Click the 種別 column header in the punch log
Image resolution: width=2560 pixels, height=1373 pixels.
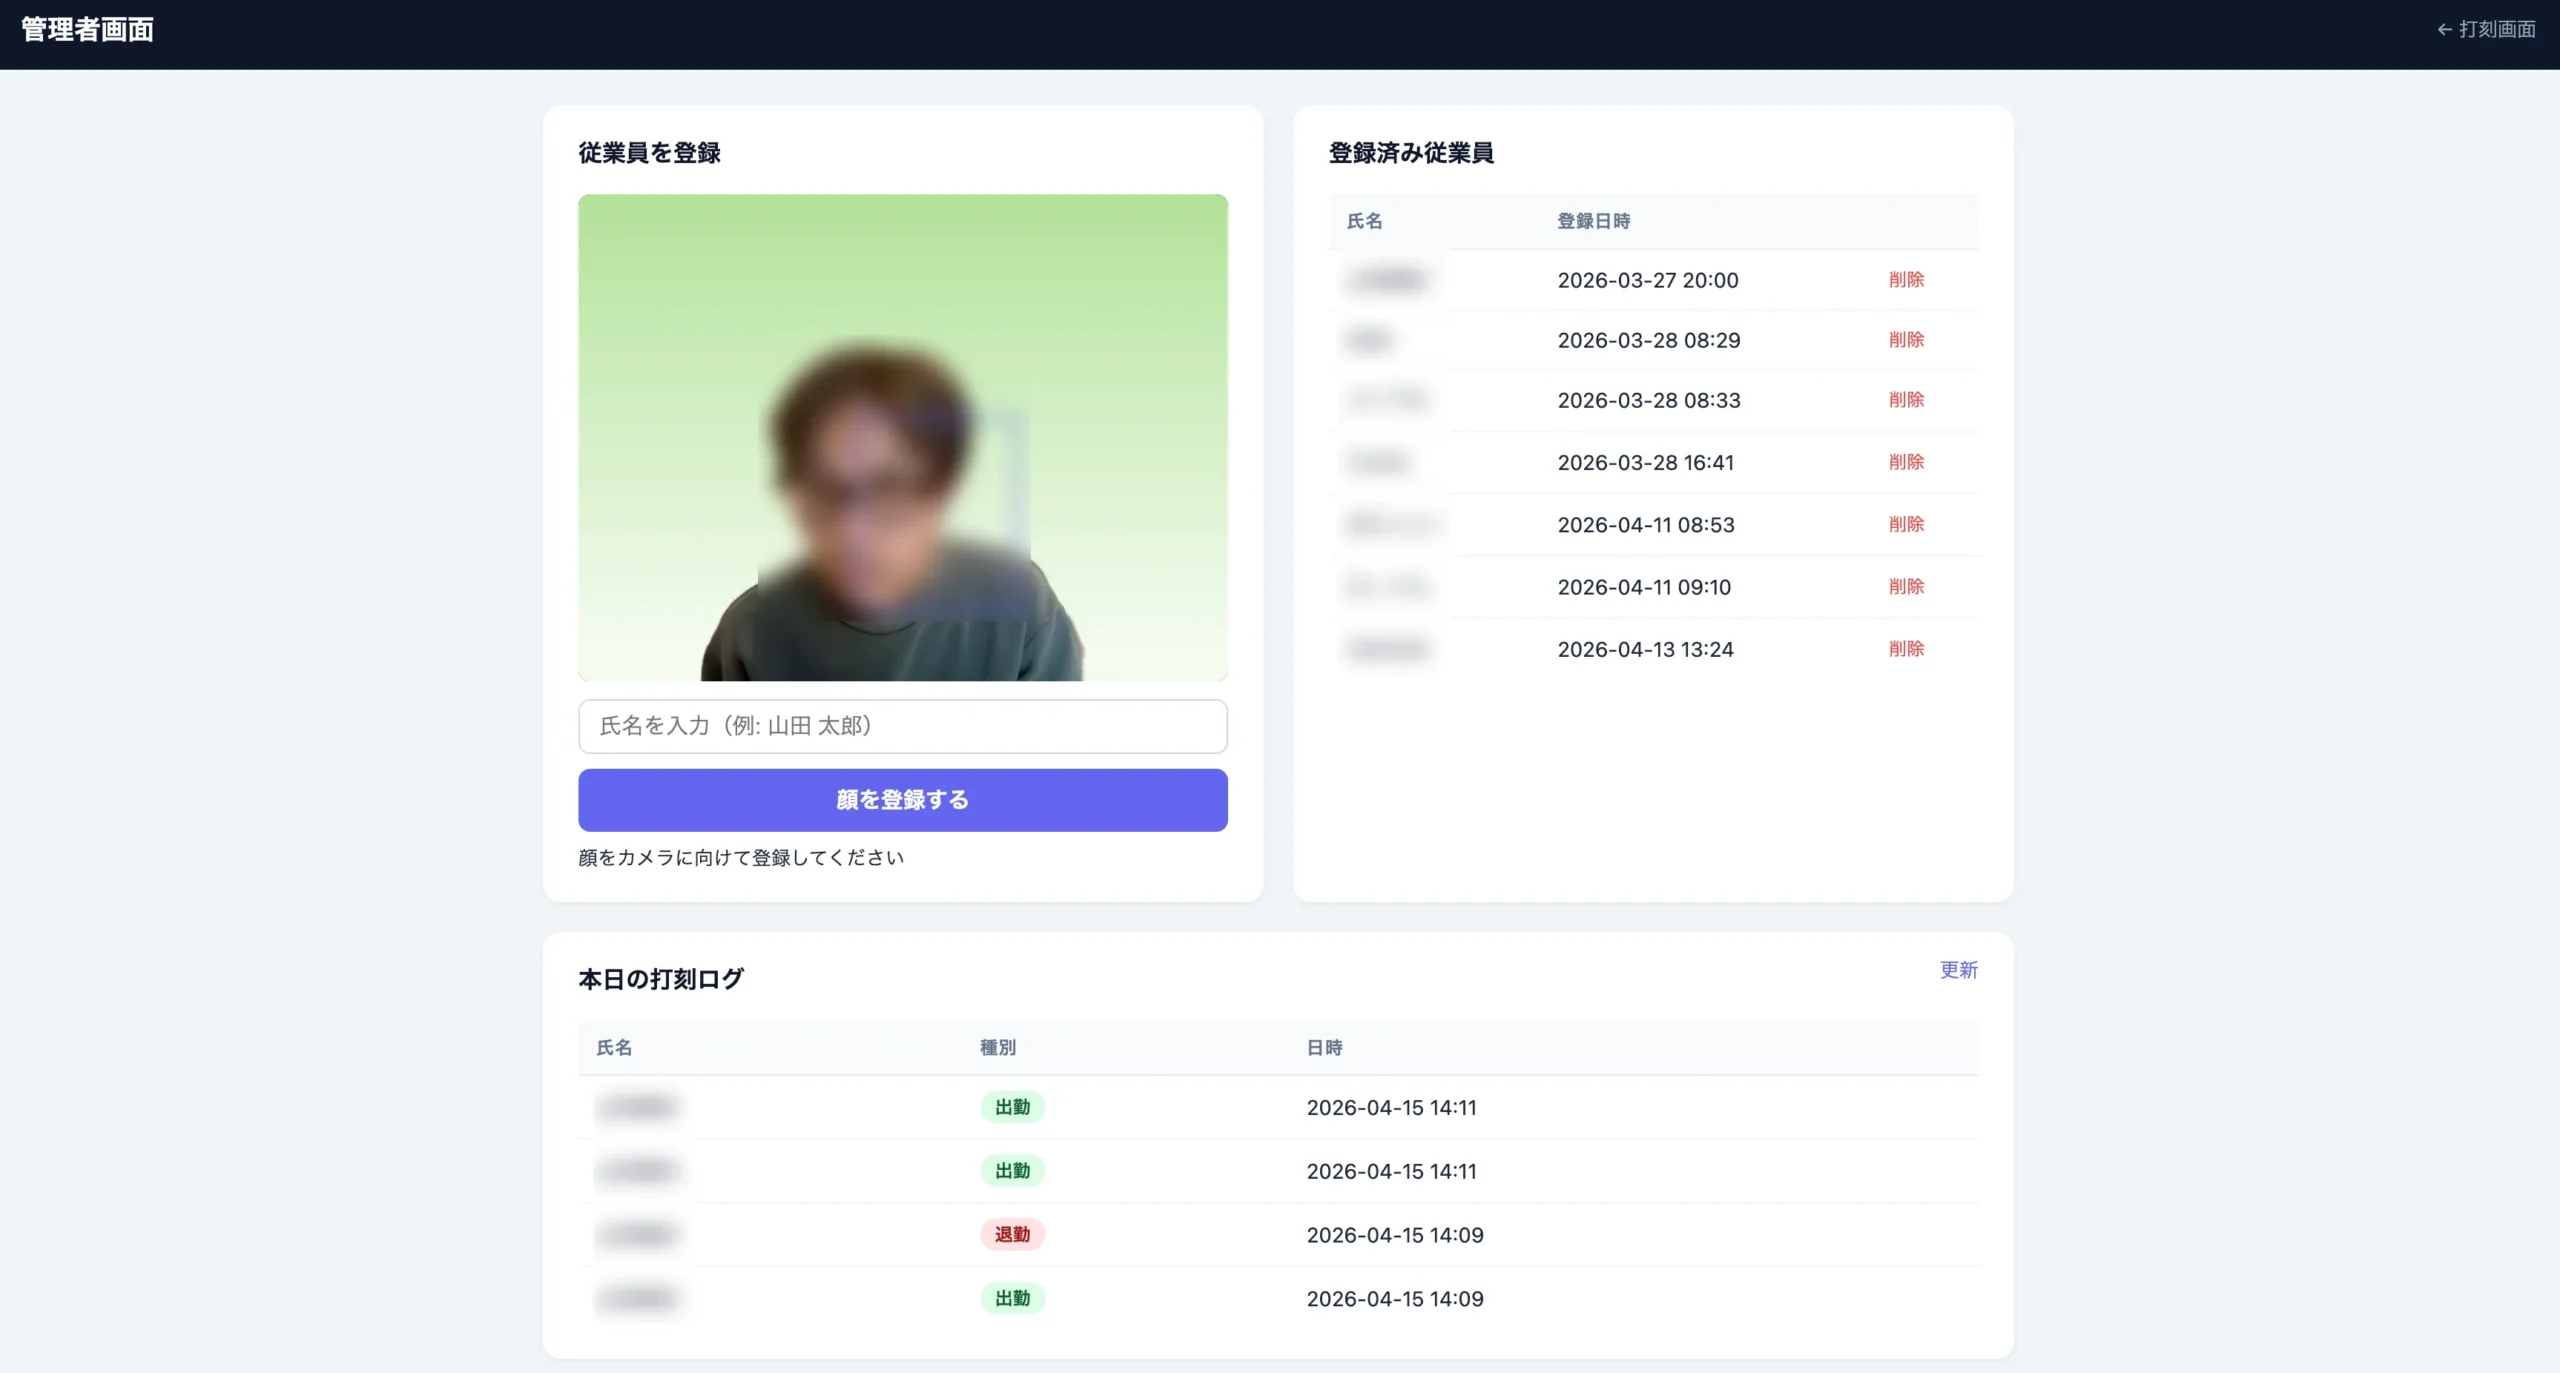pos(997,1048)
